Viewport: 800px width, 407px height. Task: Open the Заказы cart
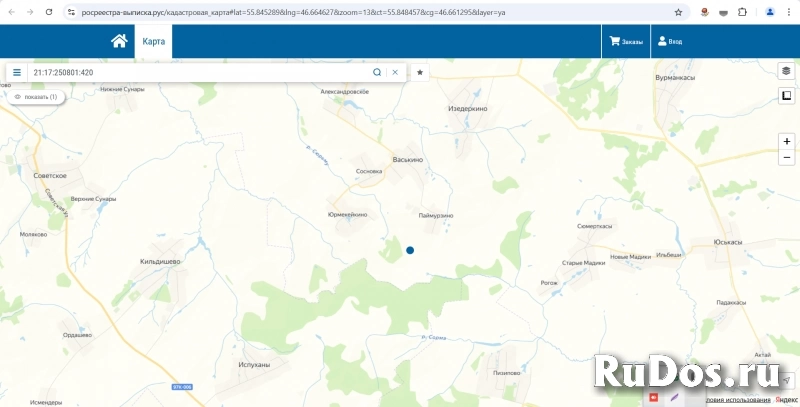coord(626,42)
